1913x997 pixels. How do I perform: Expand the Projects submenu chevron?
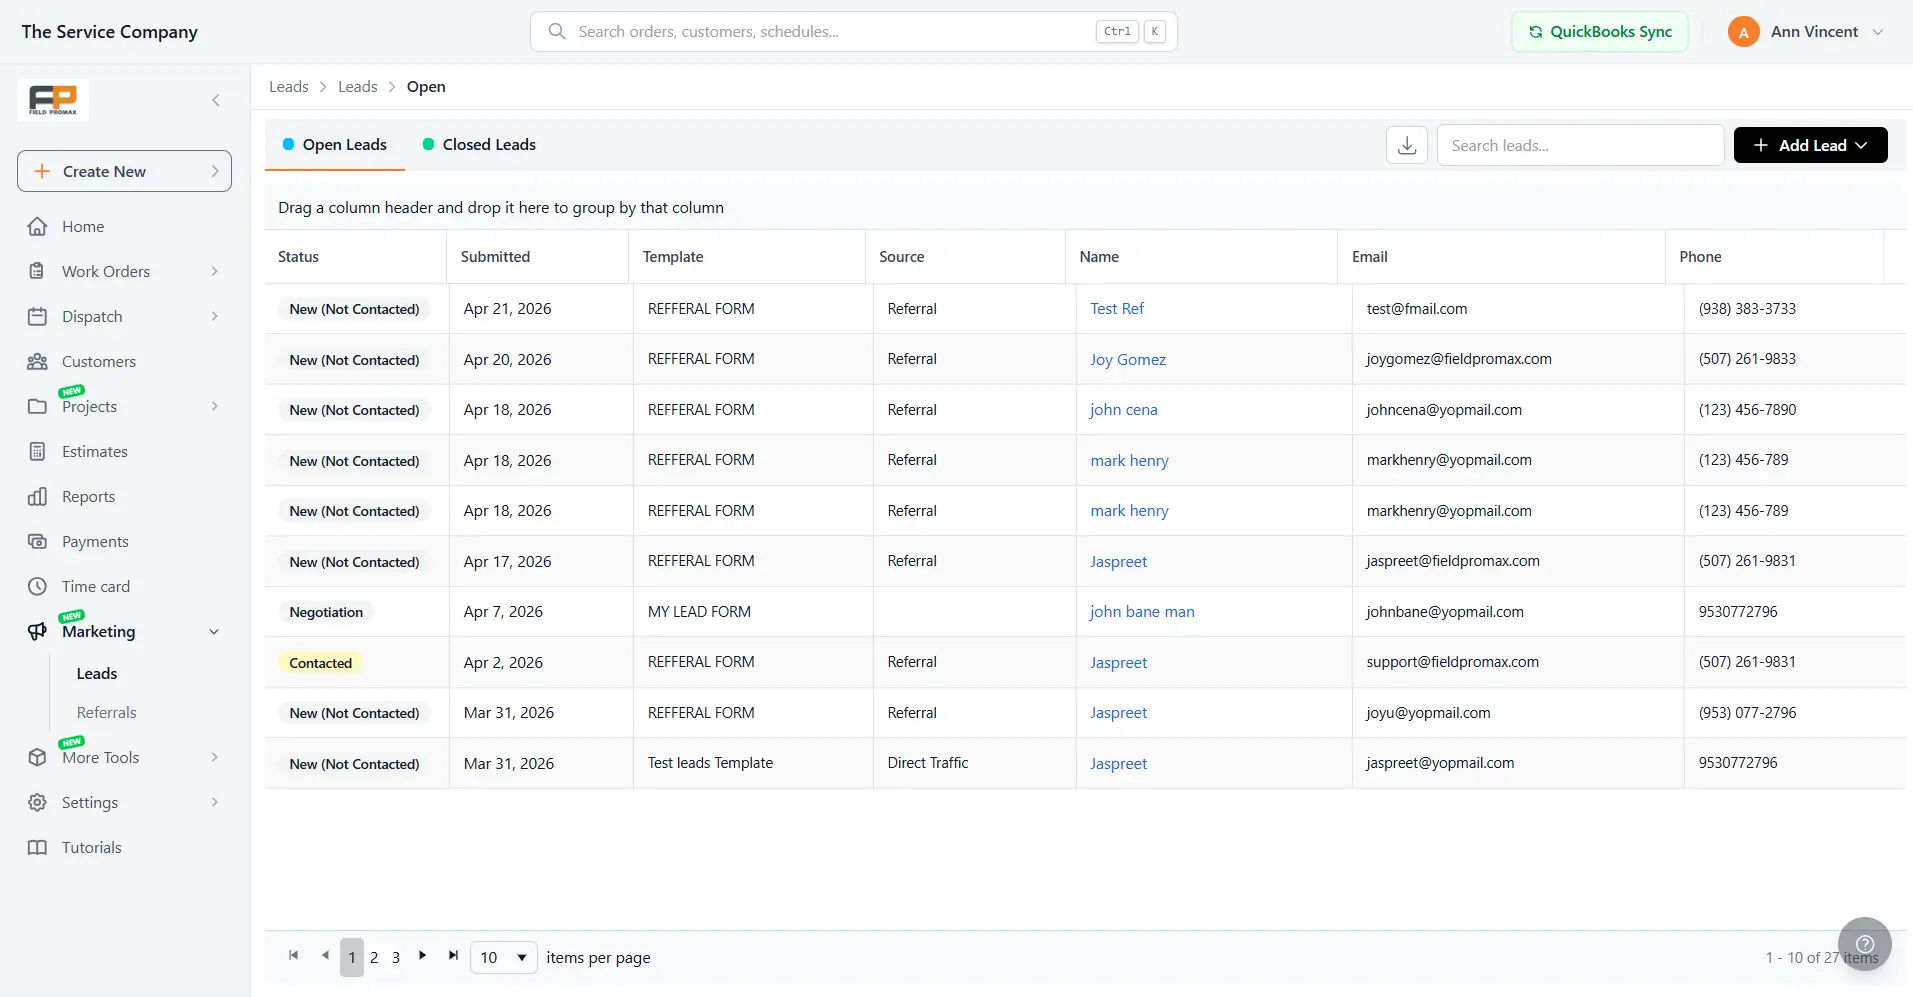coord(214,406)
